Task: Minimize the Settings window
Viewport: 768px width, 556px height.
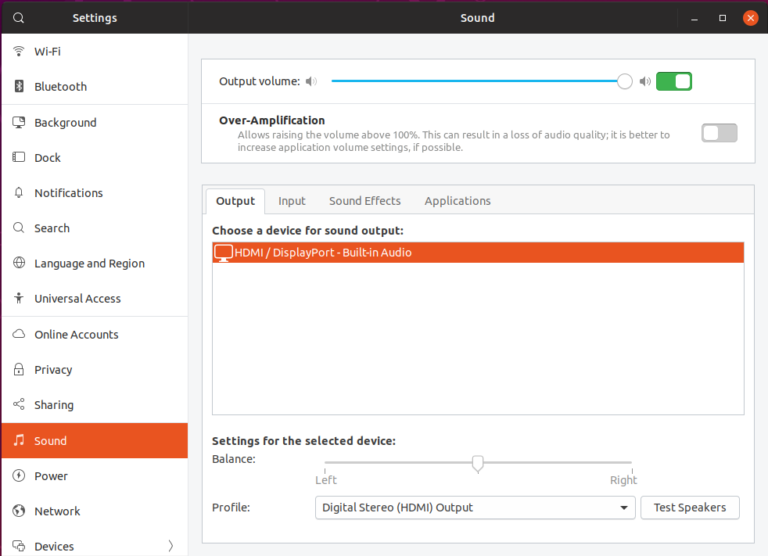Action: tap(694, 18)
